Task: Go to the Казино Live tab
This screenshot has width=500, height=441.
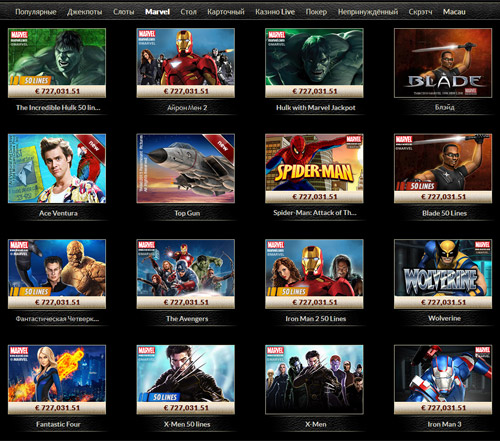Action: pyautogui.click(x=275, y=12)
